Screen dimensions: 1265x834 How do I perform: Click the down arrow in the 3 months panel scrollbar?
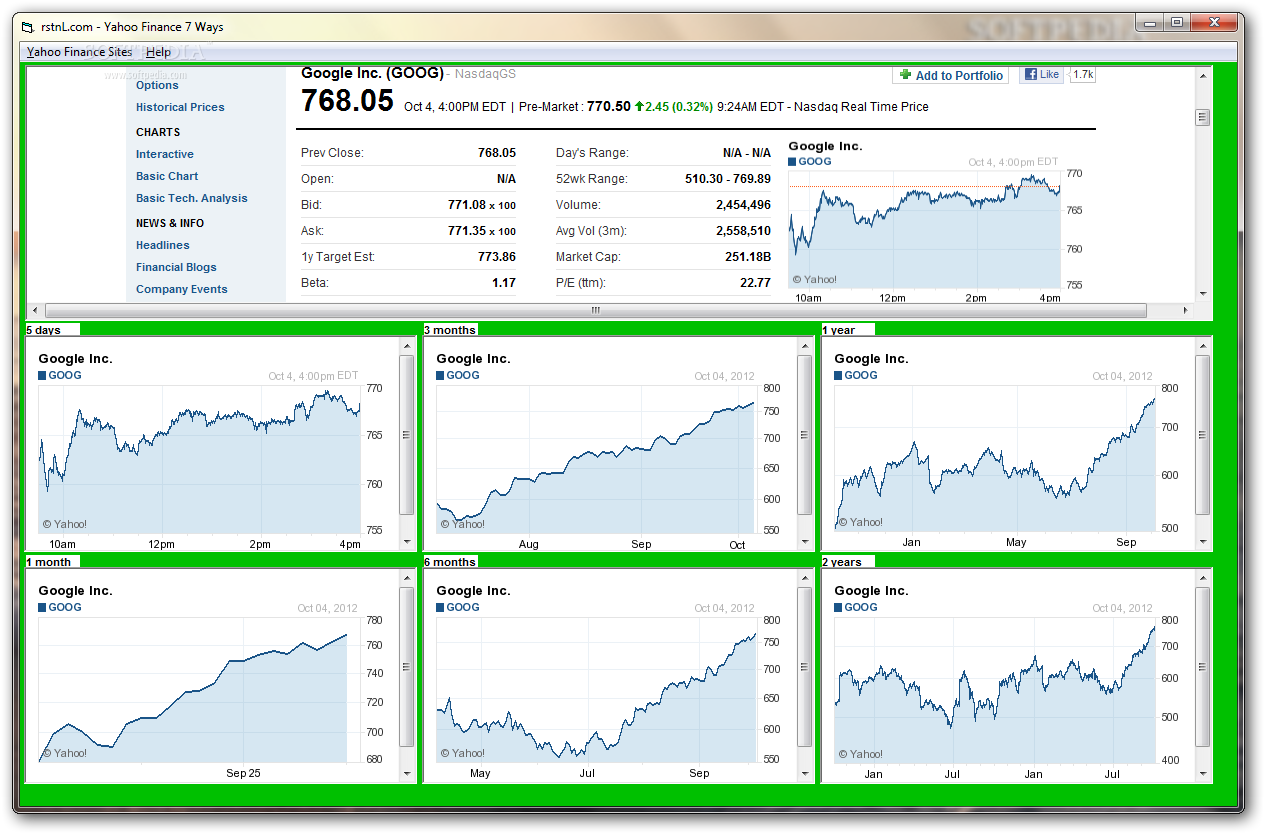pos(805,541)
